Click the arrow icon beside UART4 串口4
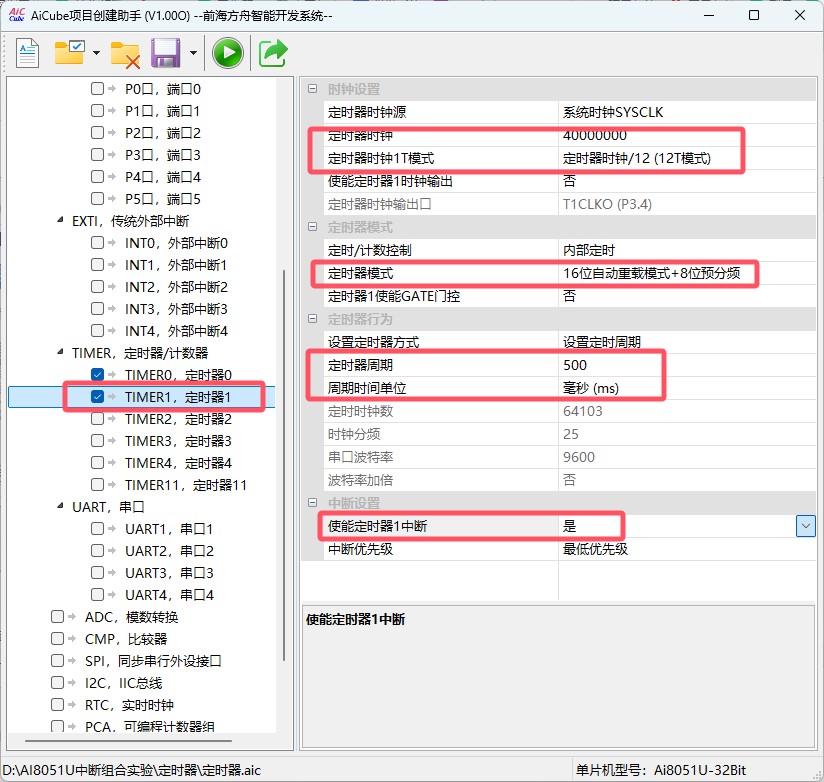824x782 pixels. click(111, 594)
